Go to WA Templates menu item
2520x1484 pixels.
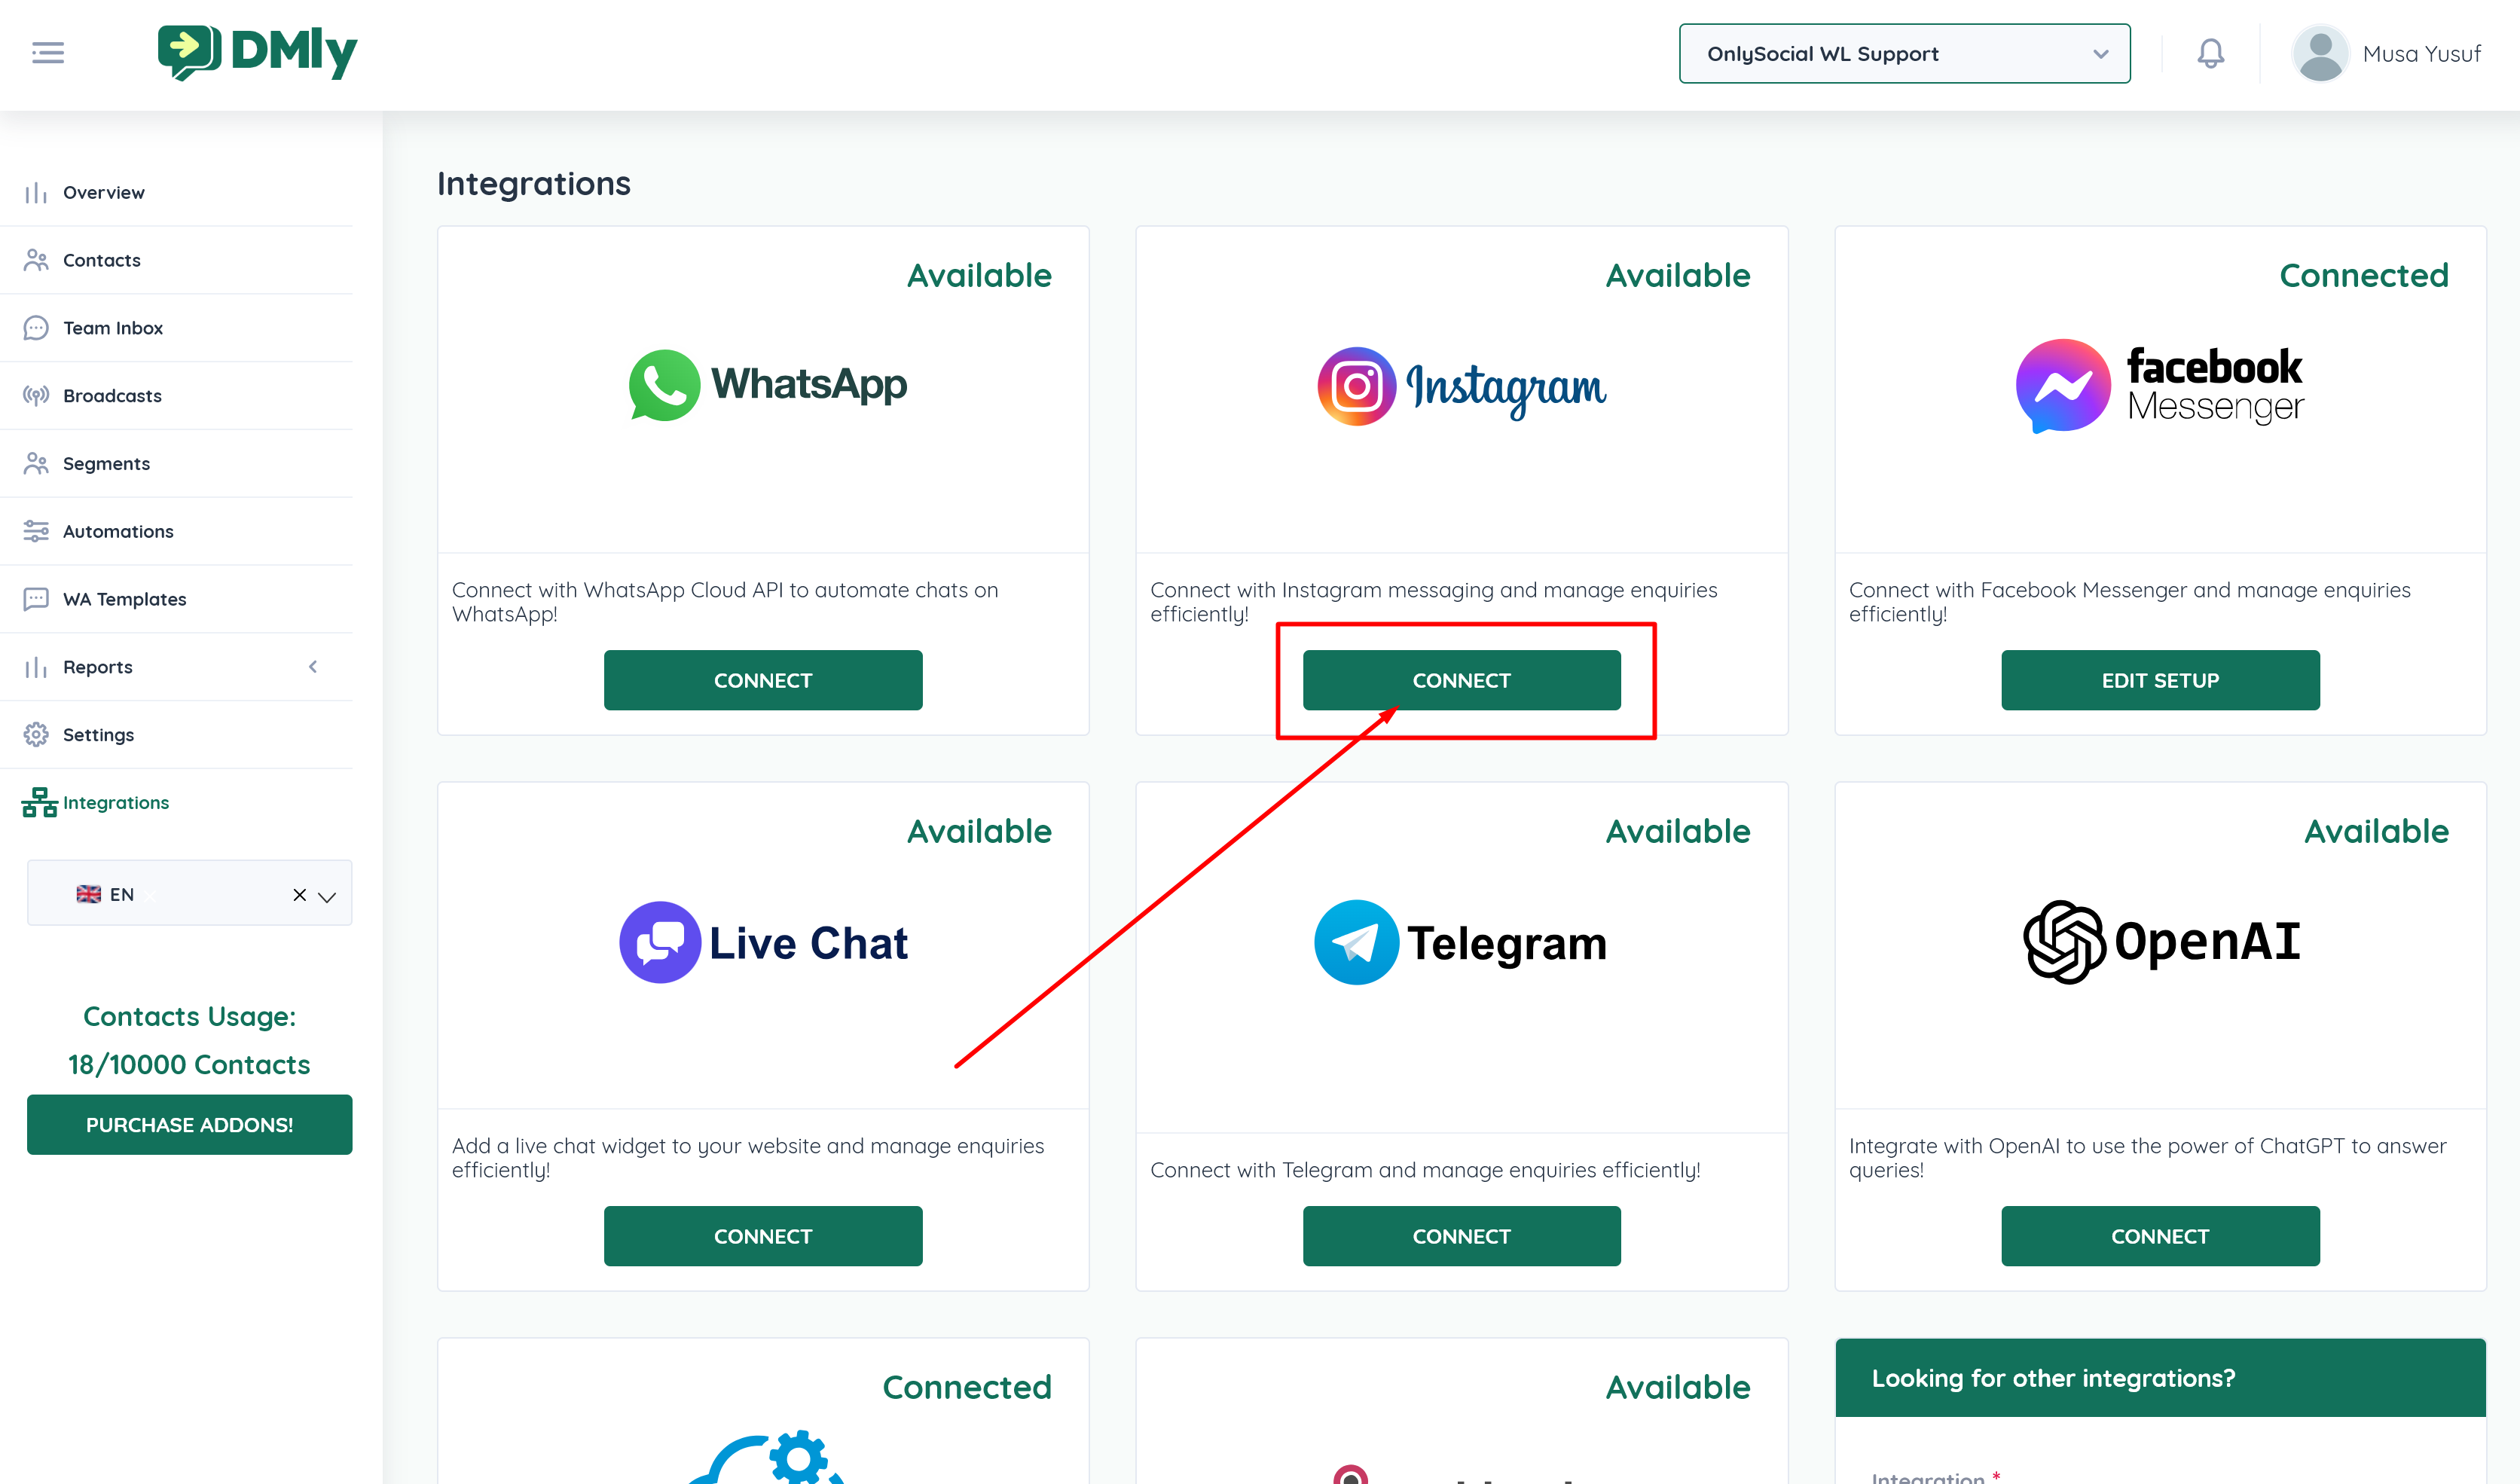point(124,599)
